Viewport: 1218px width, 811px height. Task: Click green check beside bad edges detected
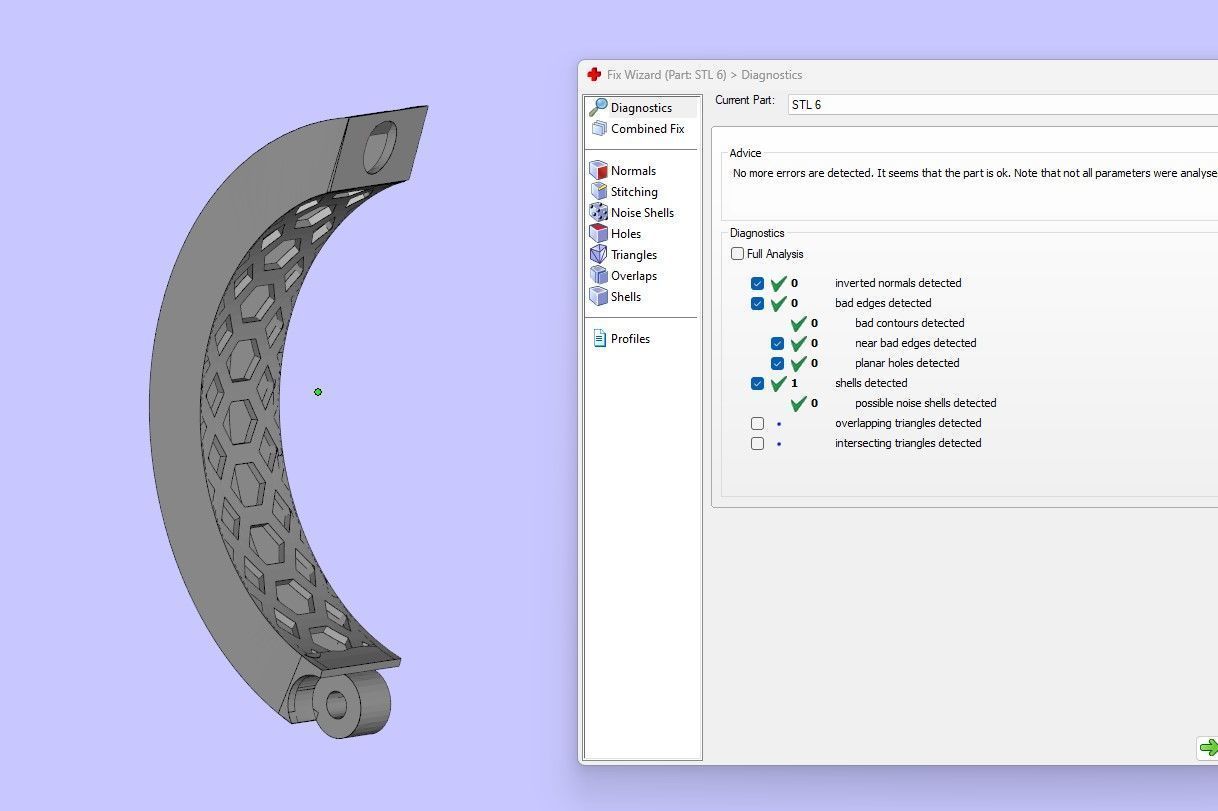point(779,303)
